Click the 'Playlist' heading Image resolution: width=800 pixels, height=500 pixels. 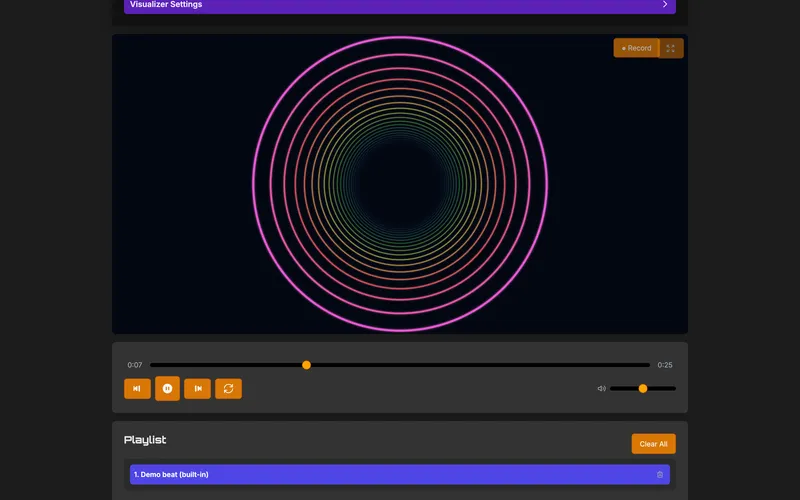(x=145, y=440)
